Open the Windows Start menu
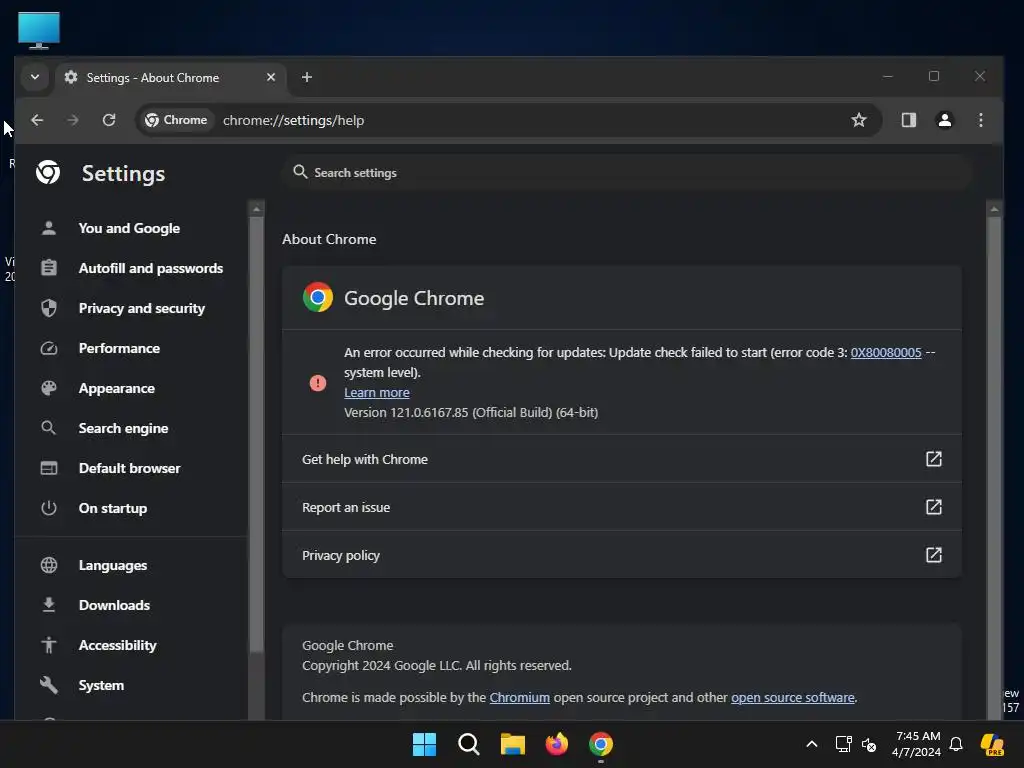This screenshot has height=768, width=1024. 424,744
